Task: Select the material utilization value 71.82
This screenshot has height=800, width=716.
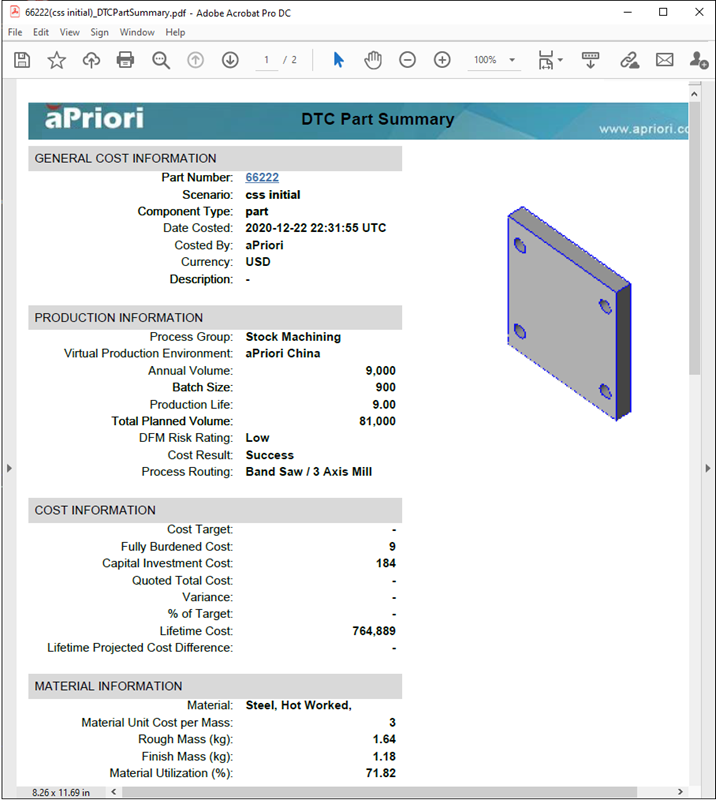Action: coord(381,773)
